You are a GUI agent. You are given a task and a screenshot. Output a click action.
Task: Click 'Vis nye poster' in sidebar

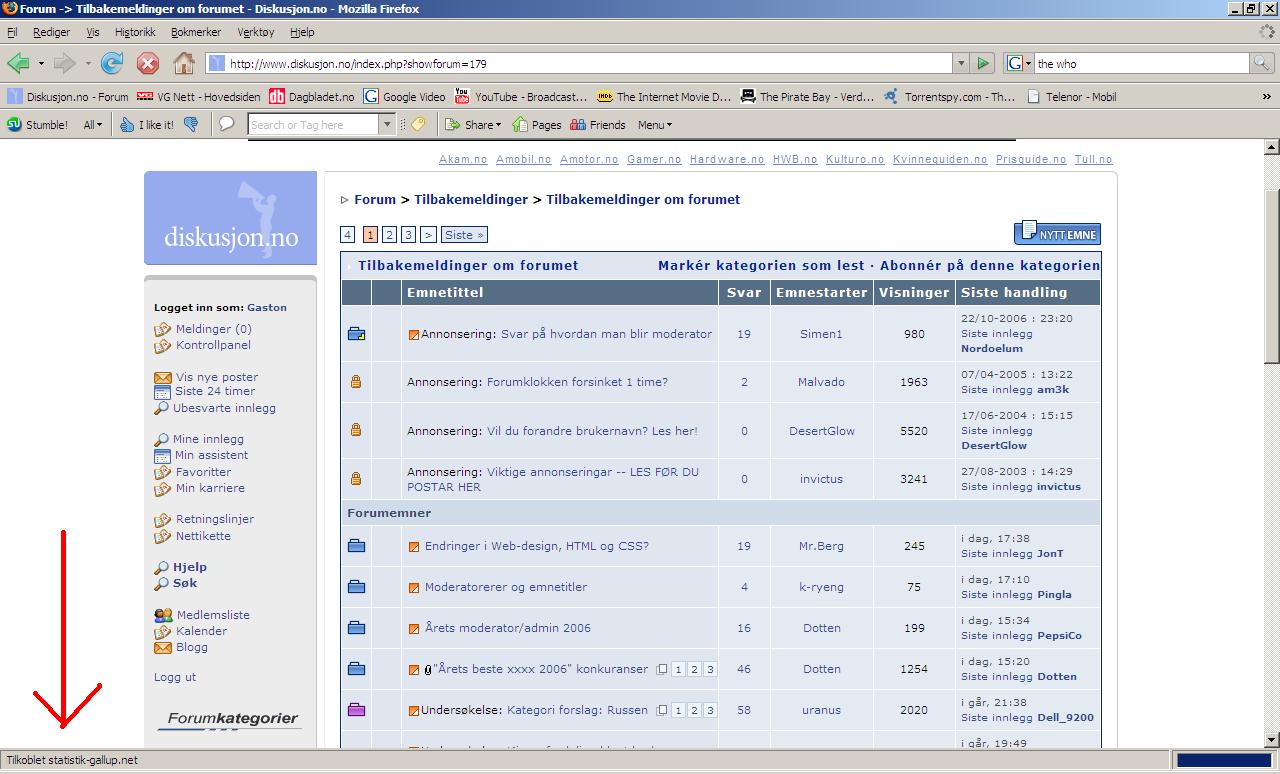point(217,377)
